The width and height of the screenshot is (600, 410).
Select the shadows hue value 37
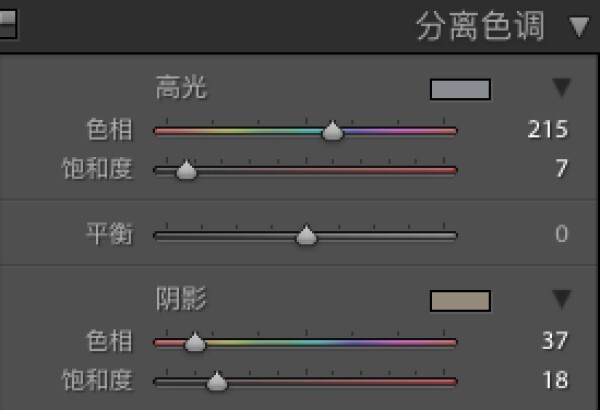coord(555,340)
